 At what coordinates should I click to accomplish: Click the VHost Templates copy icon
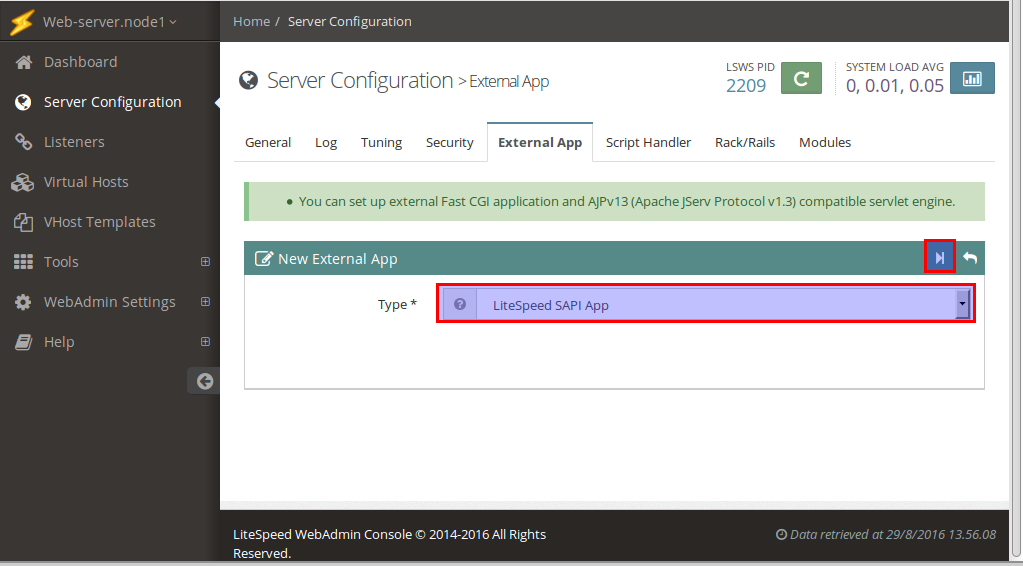pos(23,222)
